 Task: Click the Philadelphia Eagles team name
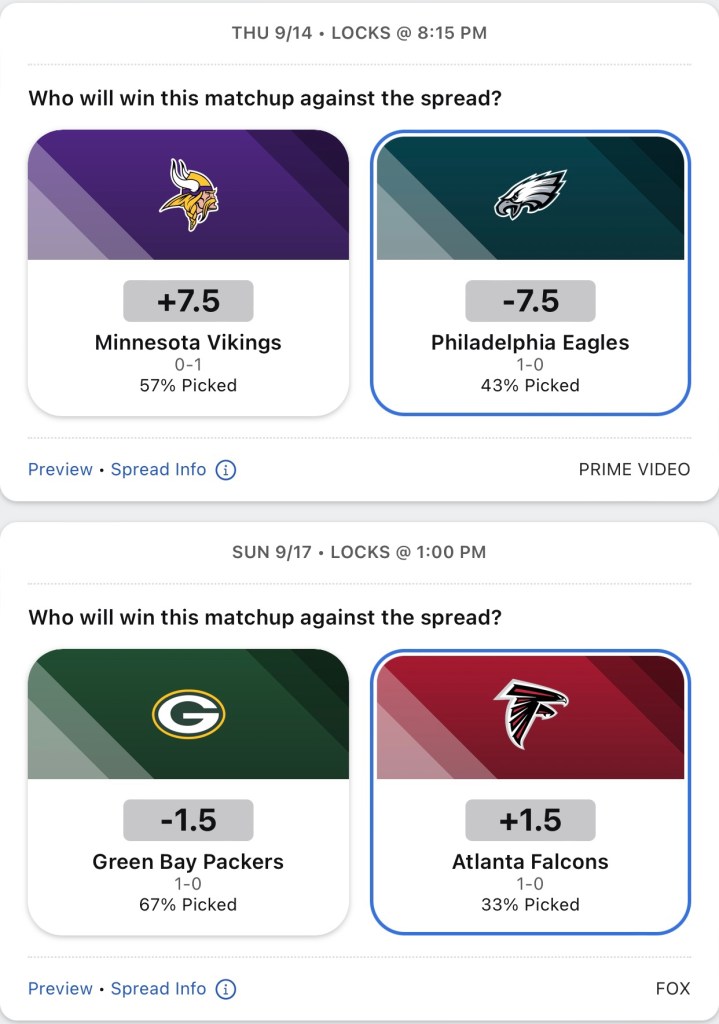click(530, 343)
